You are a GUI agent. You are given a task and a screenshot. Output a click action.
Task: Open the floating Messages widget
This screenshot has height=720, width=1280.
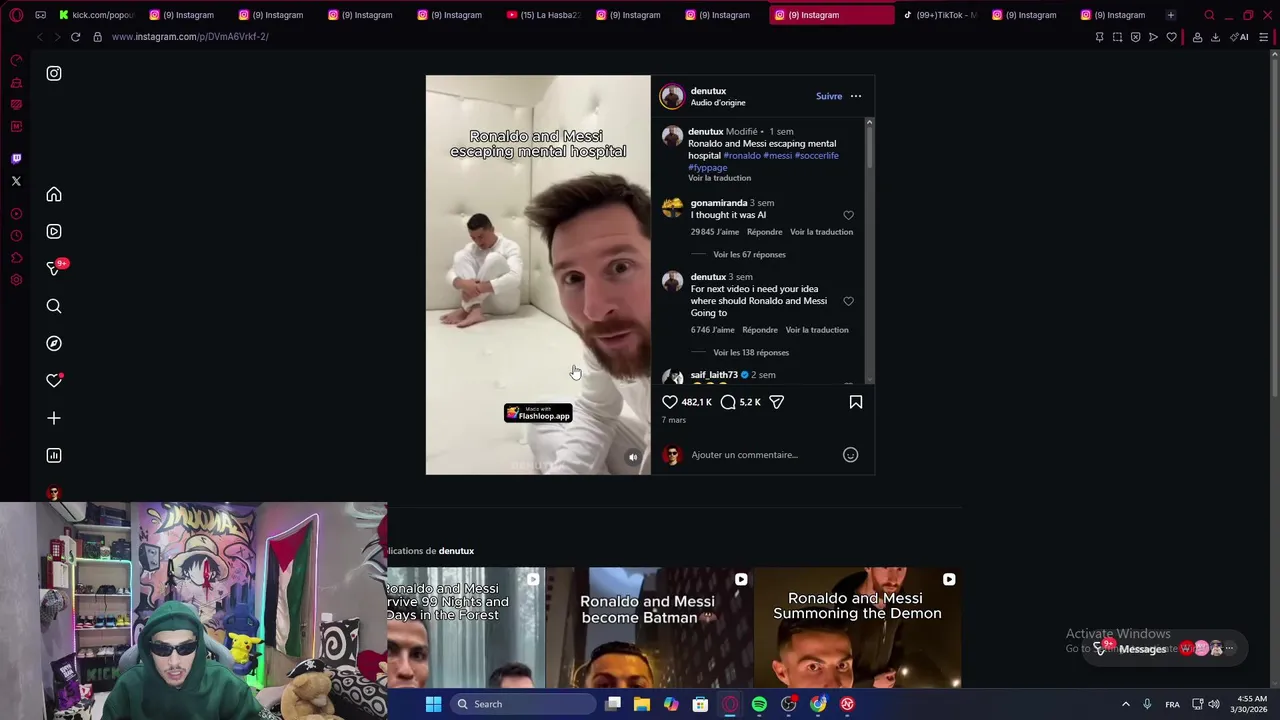(1165, 648)
